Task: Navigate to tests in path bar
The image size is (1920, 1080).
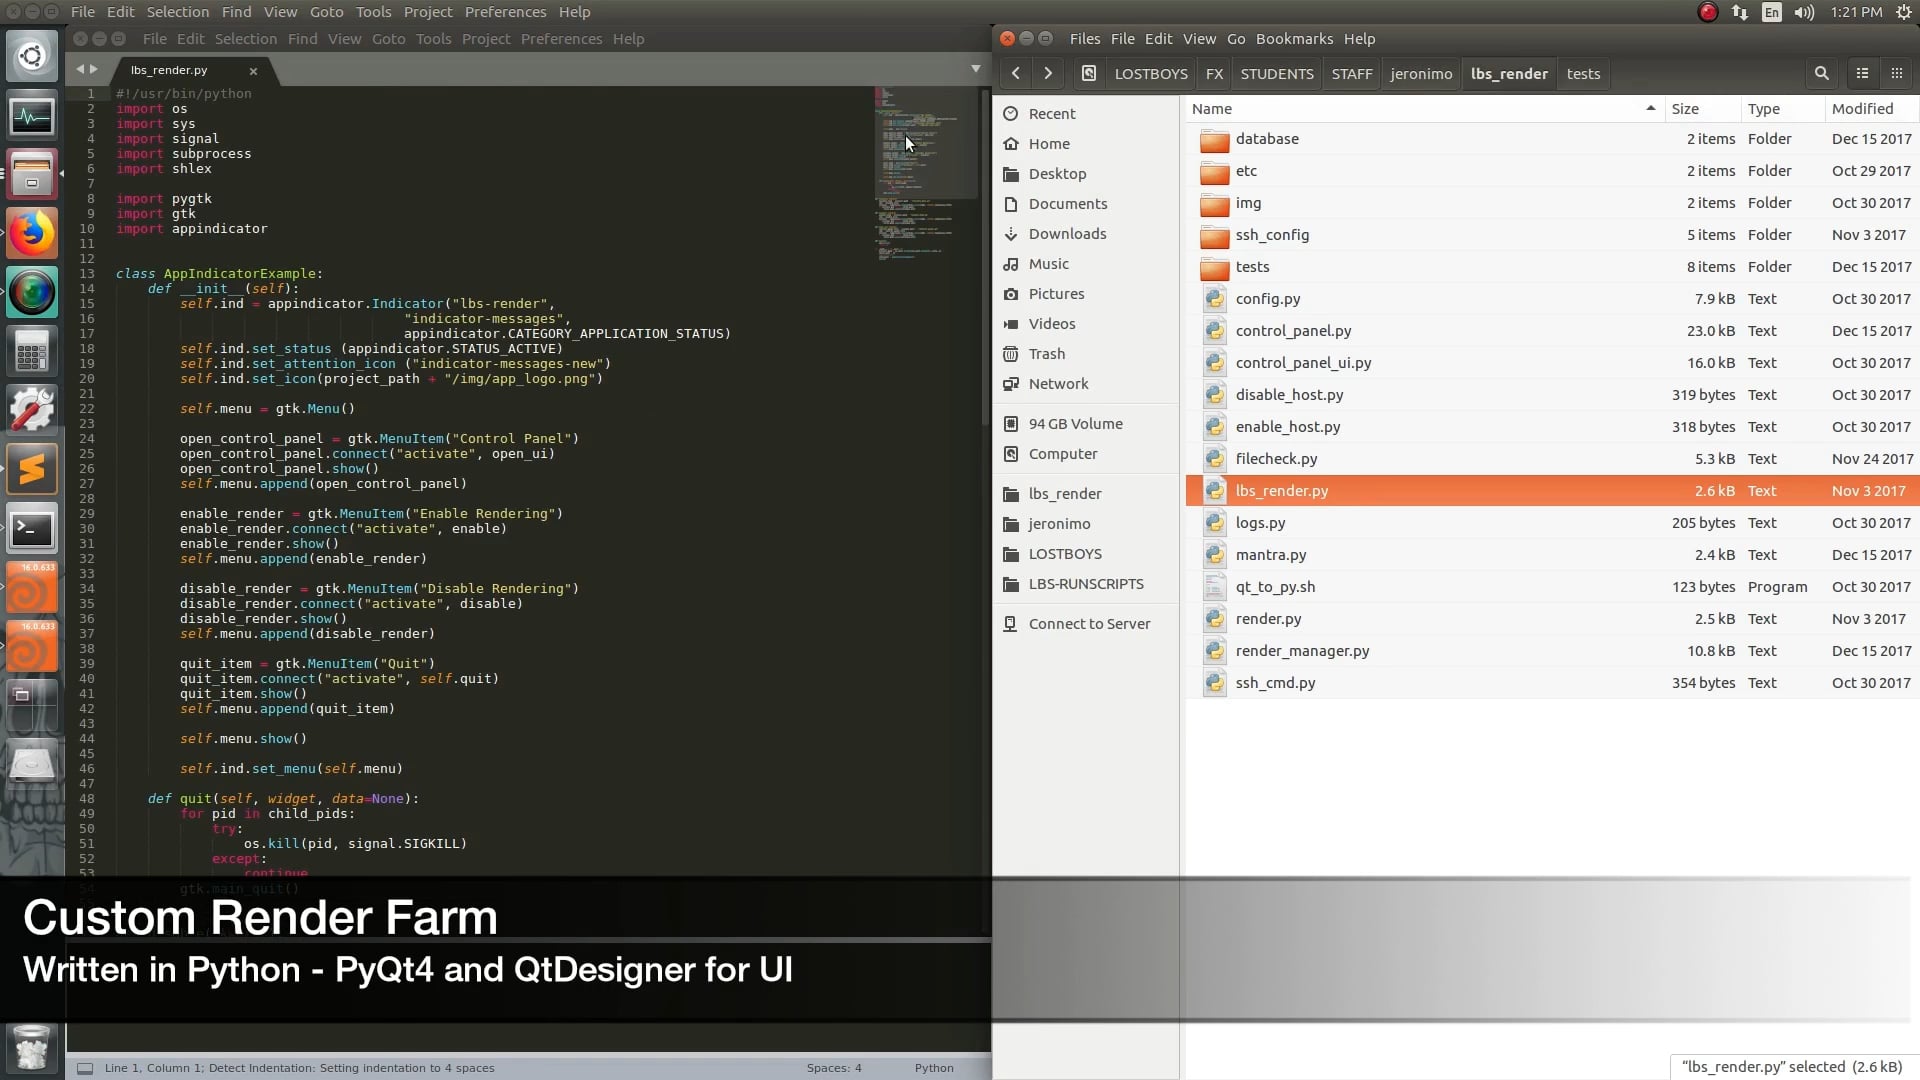Action: point(1583,74)
